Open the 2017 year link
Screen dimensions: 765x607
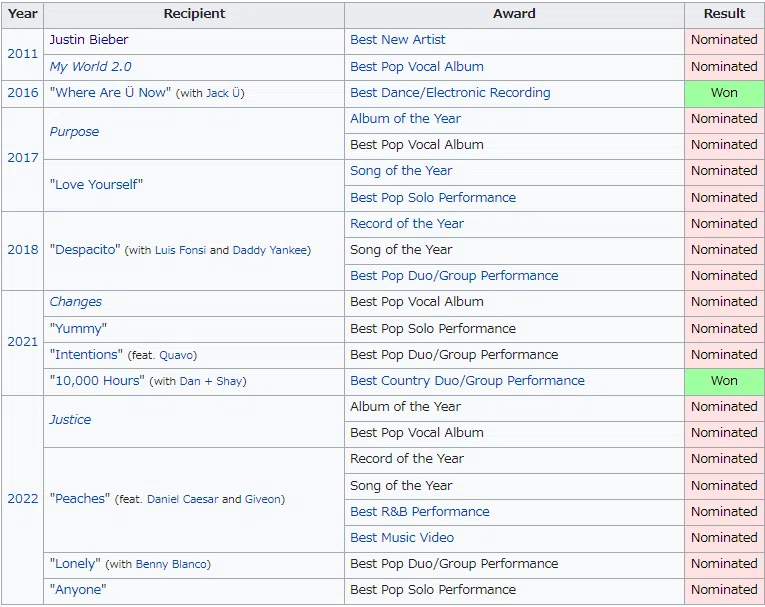click(22, 158)
